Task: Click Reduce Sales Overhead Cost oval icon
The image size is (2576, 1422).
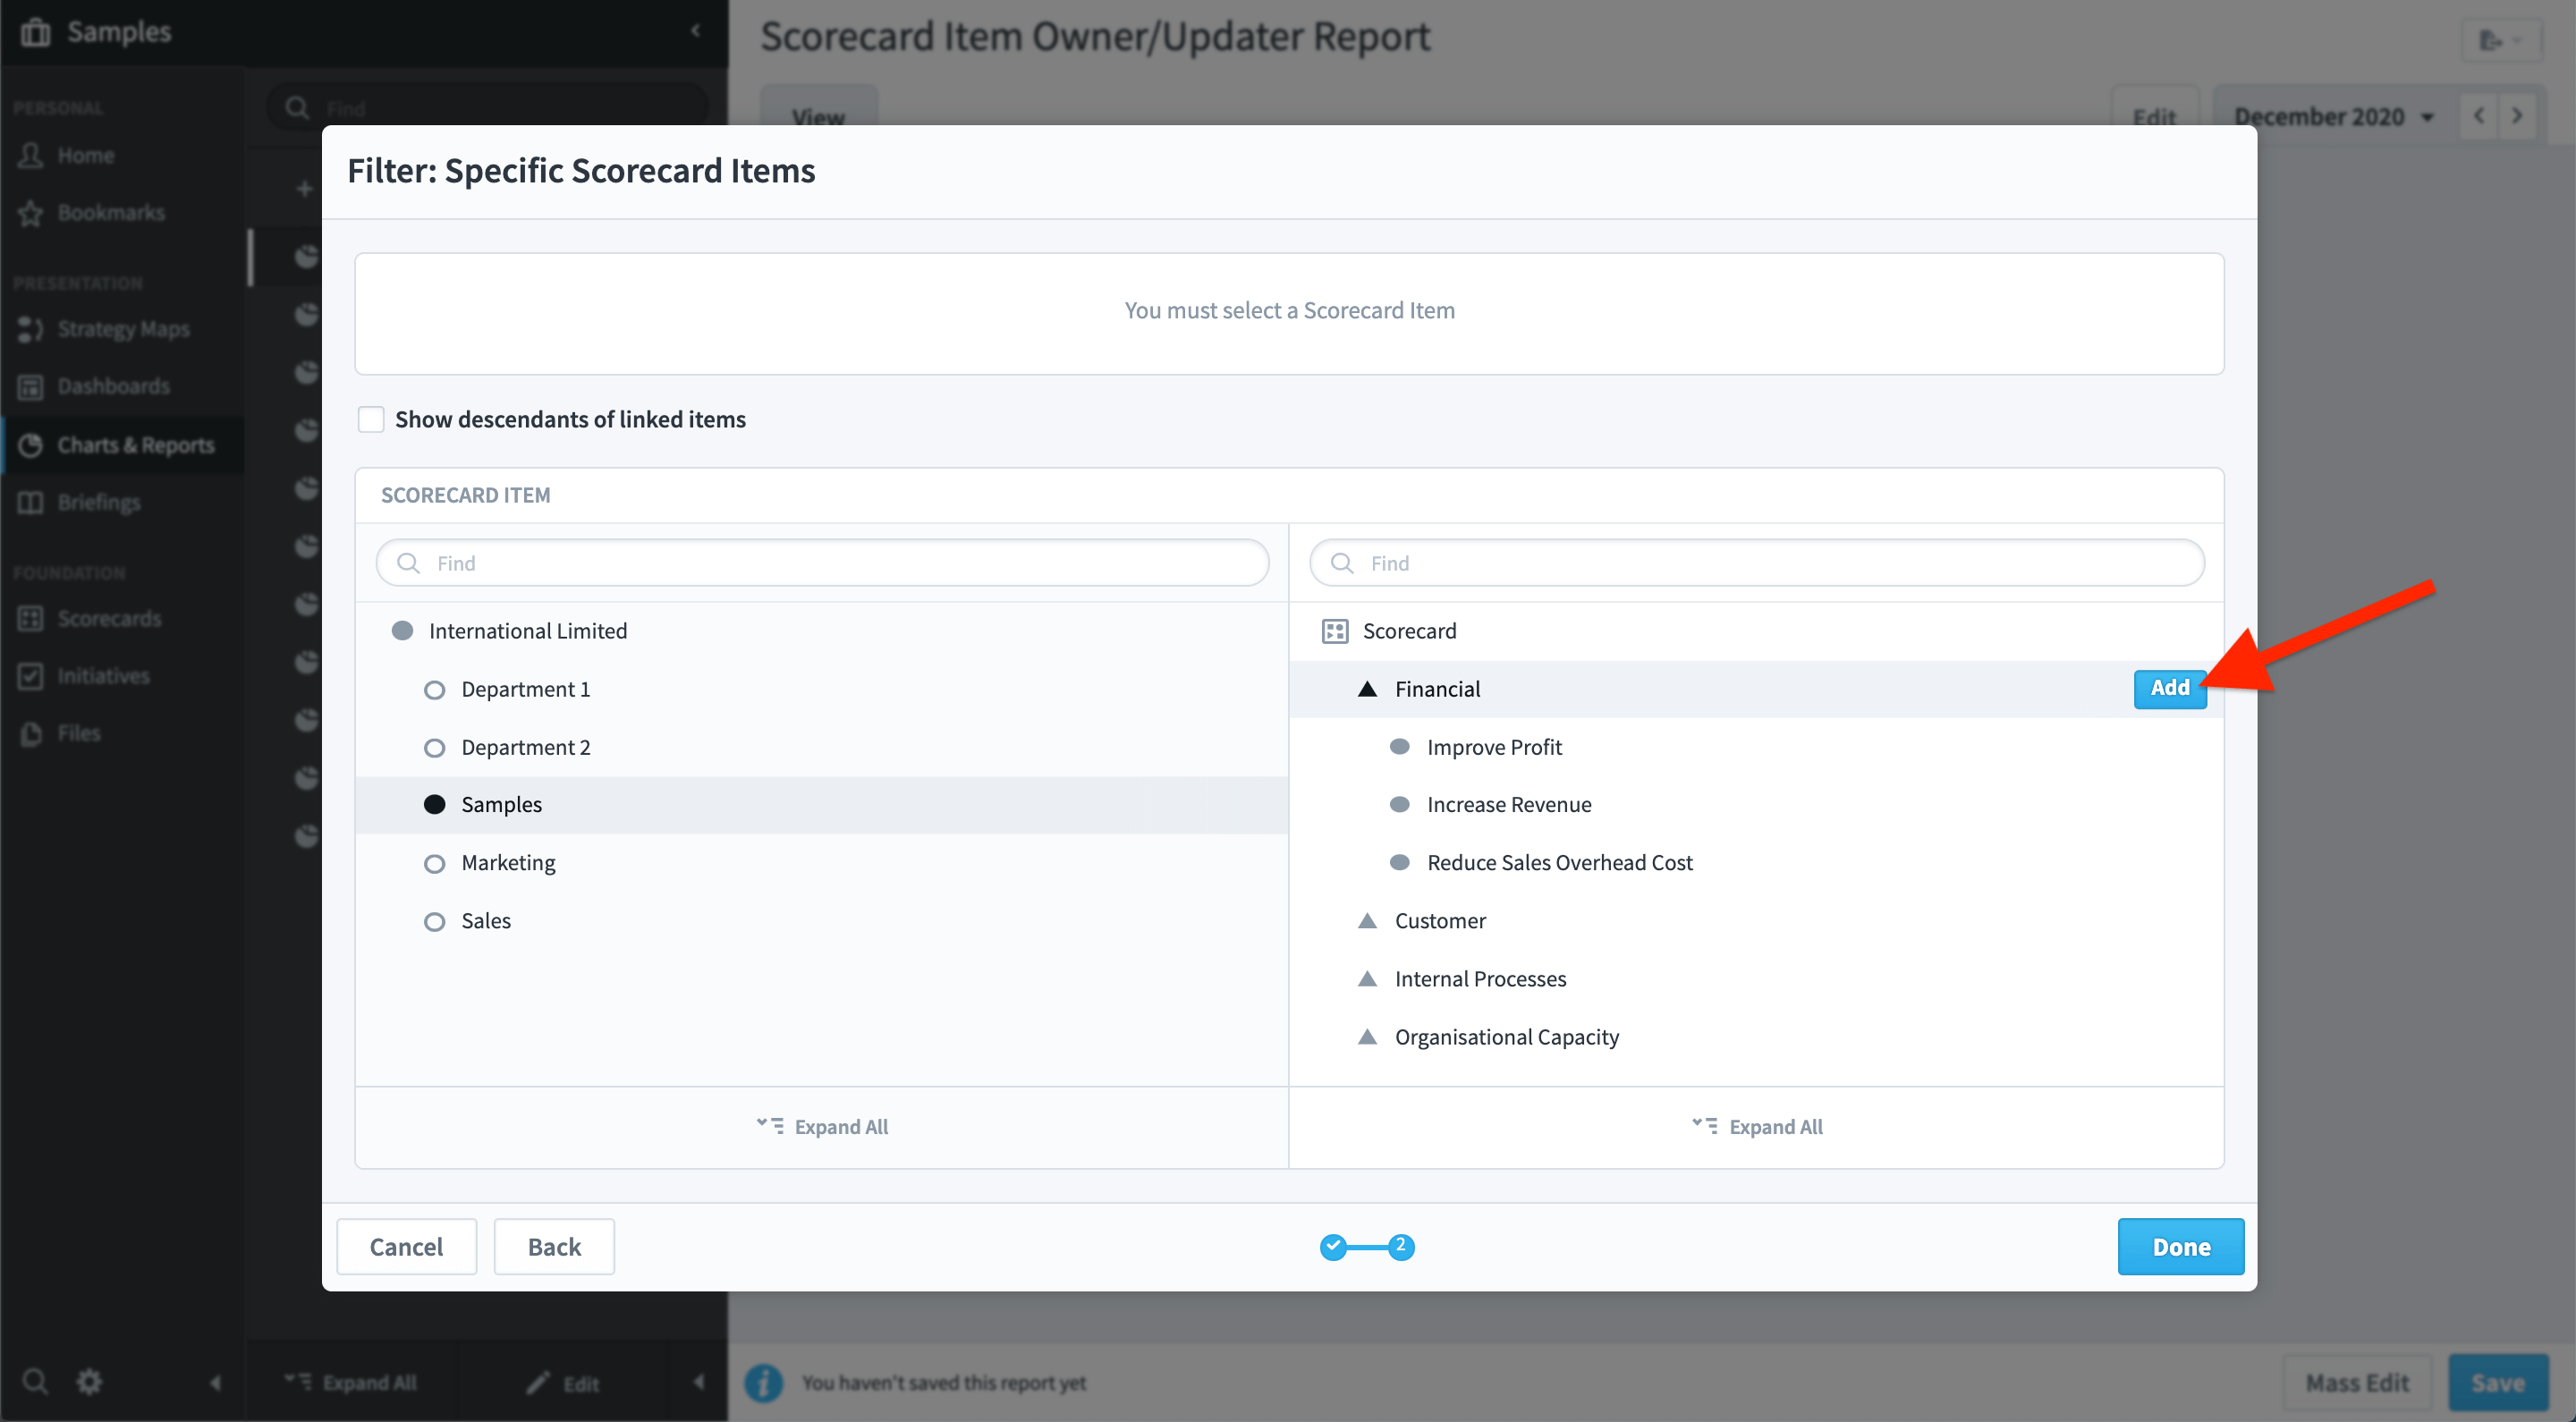Action: [1399, 863]
